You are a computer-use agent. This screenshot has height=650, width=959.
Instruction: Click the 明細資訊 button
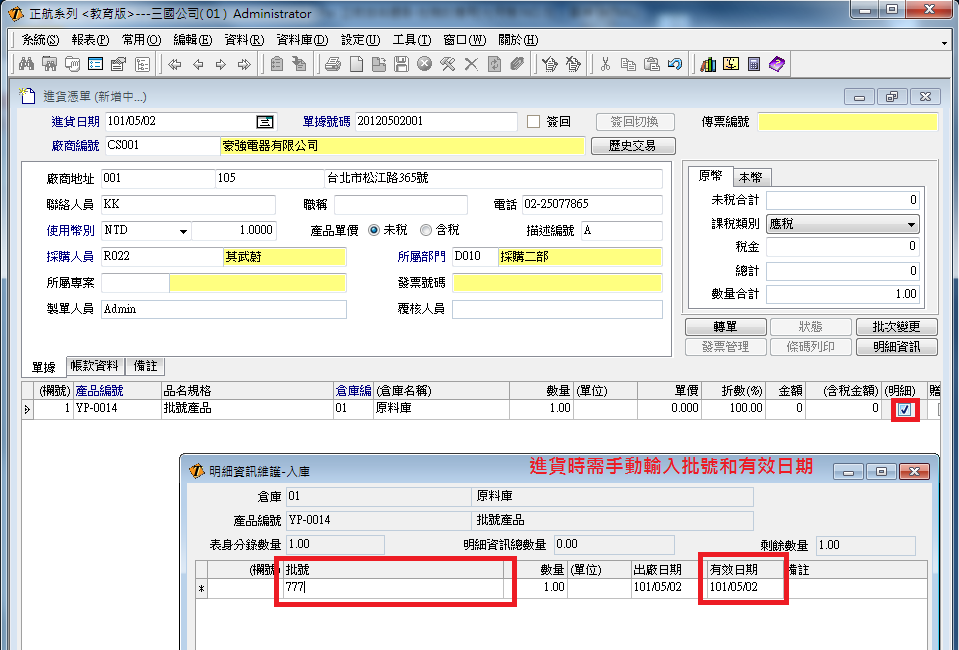coord(897,347)
